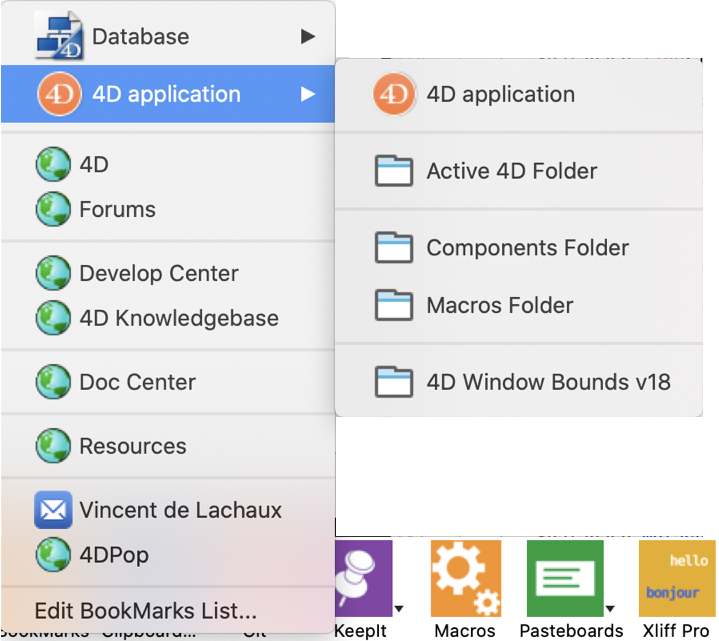Click the Macros label in the toolbar
The width and height of the screenshot is (719, 641).
(465, 630)
